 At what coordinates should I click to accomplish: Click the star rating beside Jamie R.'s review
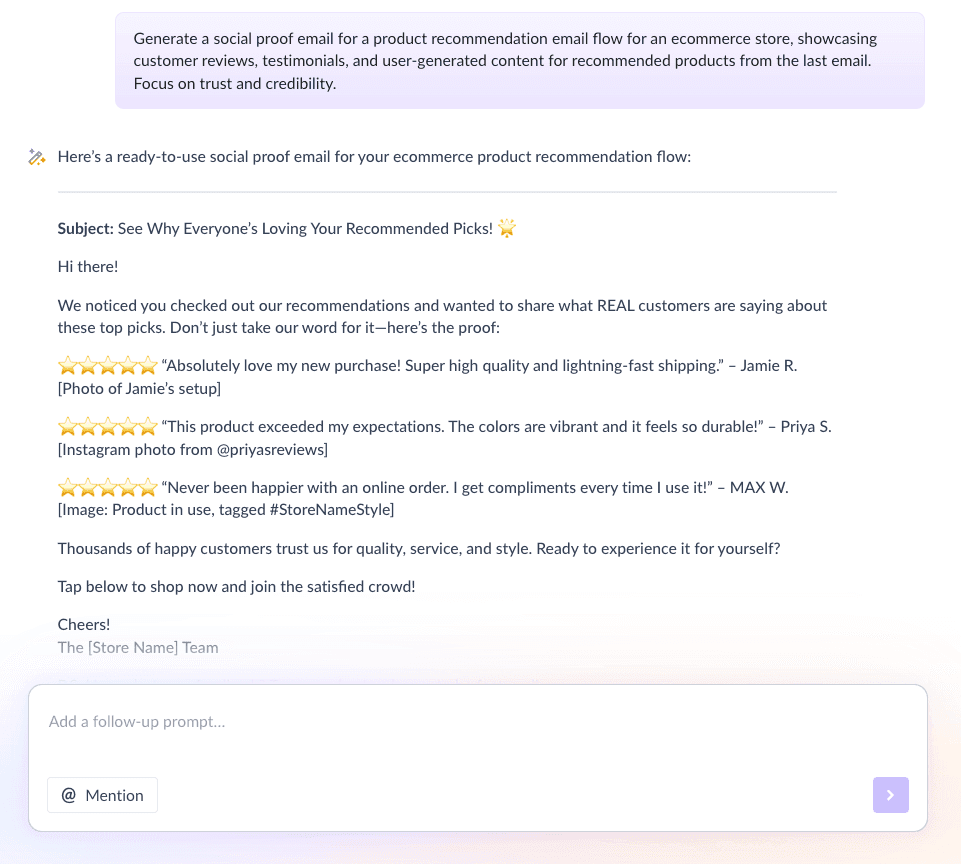(x=107, y=365)
